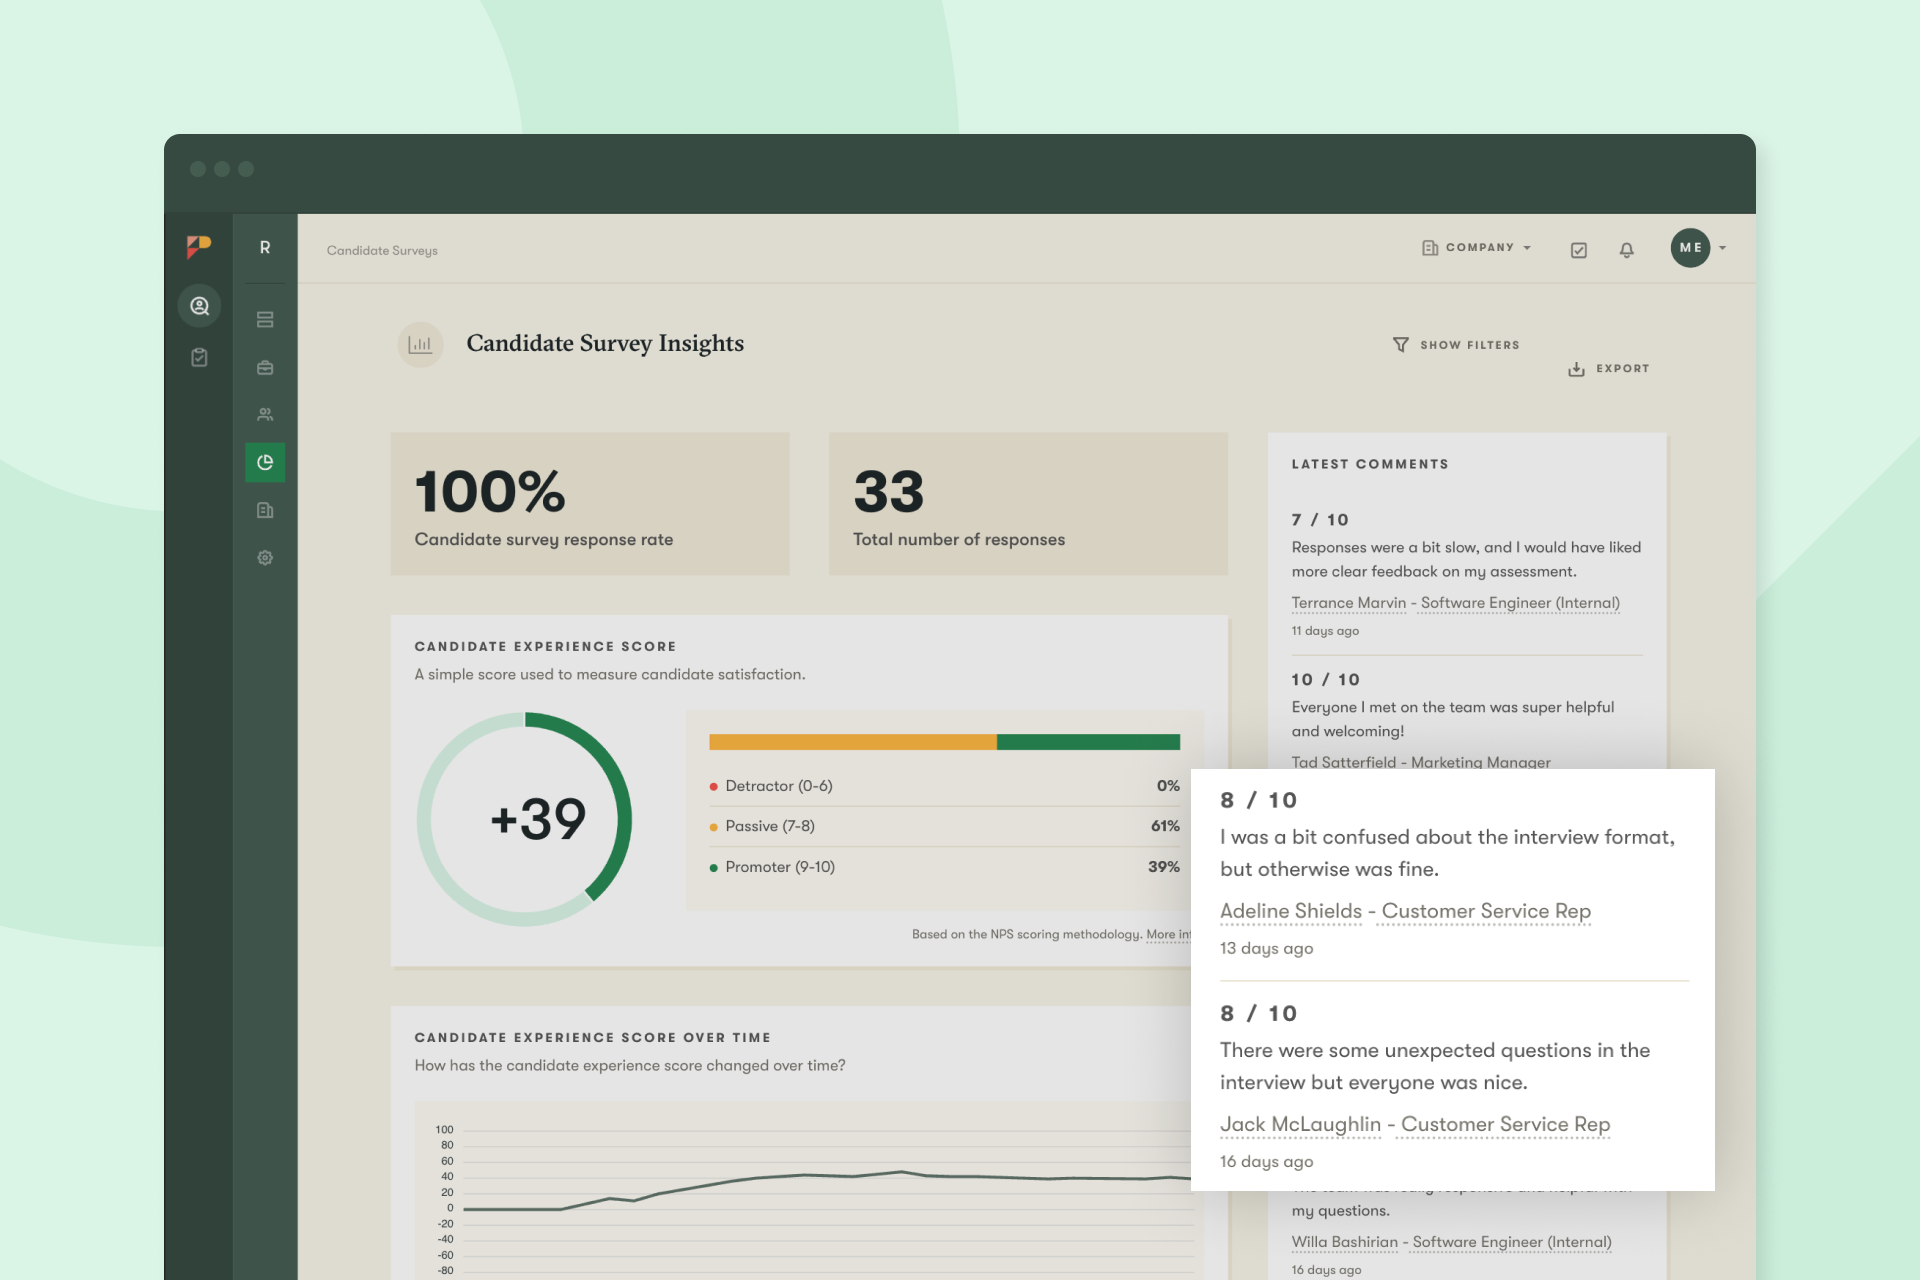Click the Export button
The height and width of the screenshot is (1280, 1920).
(x=1608, y=369)
